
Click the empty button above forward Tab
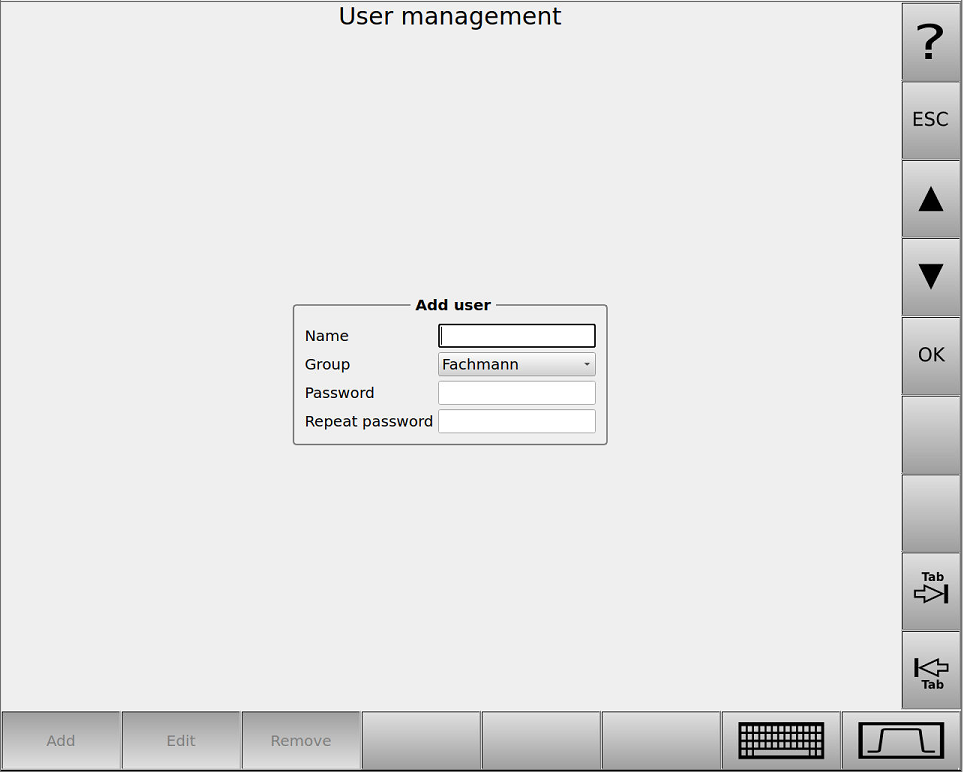click(x=930, y=513)
